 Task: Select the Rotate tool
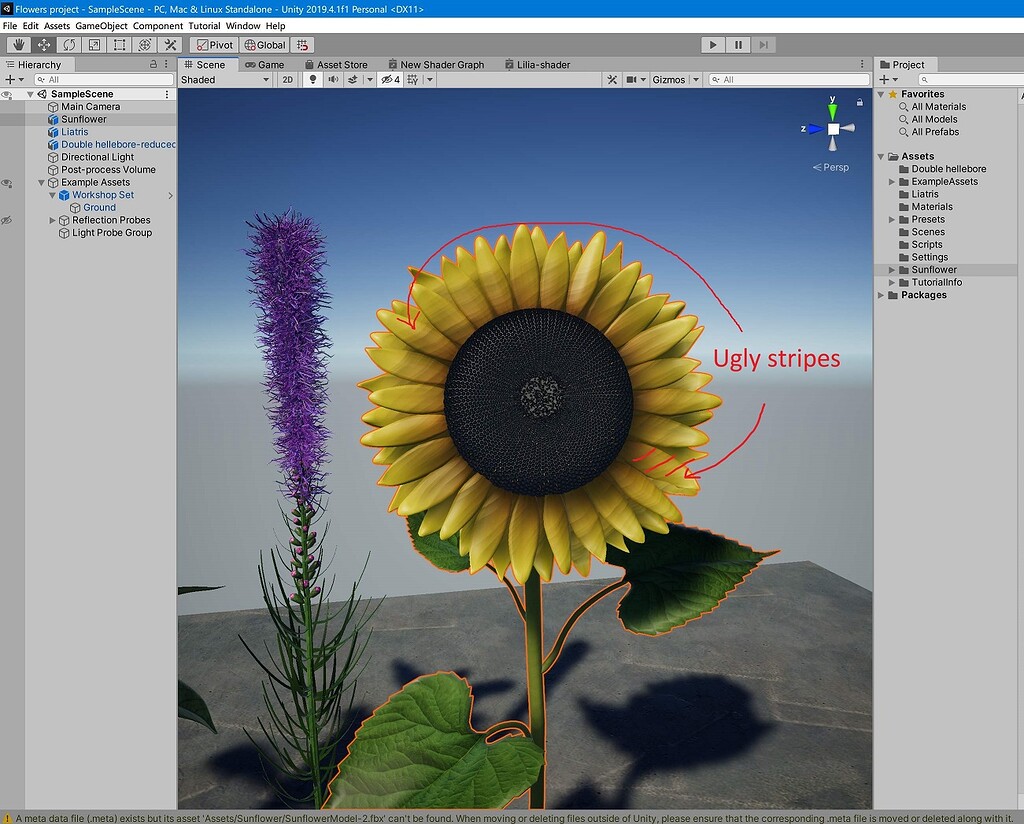click(69, 44)
